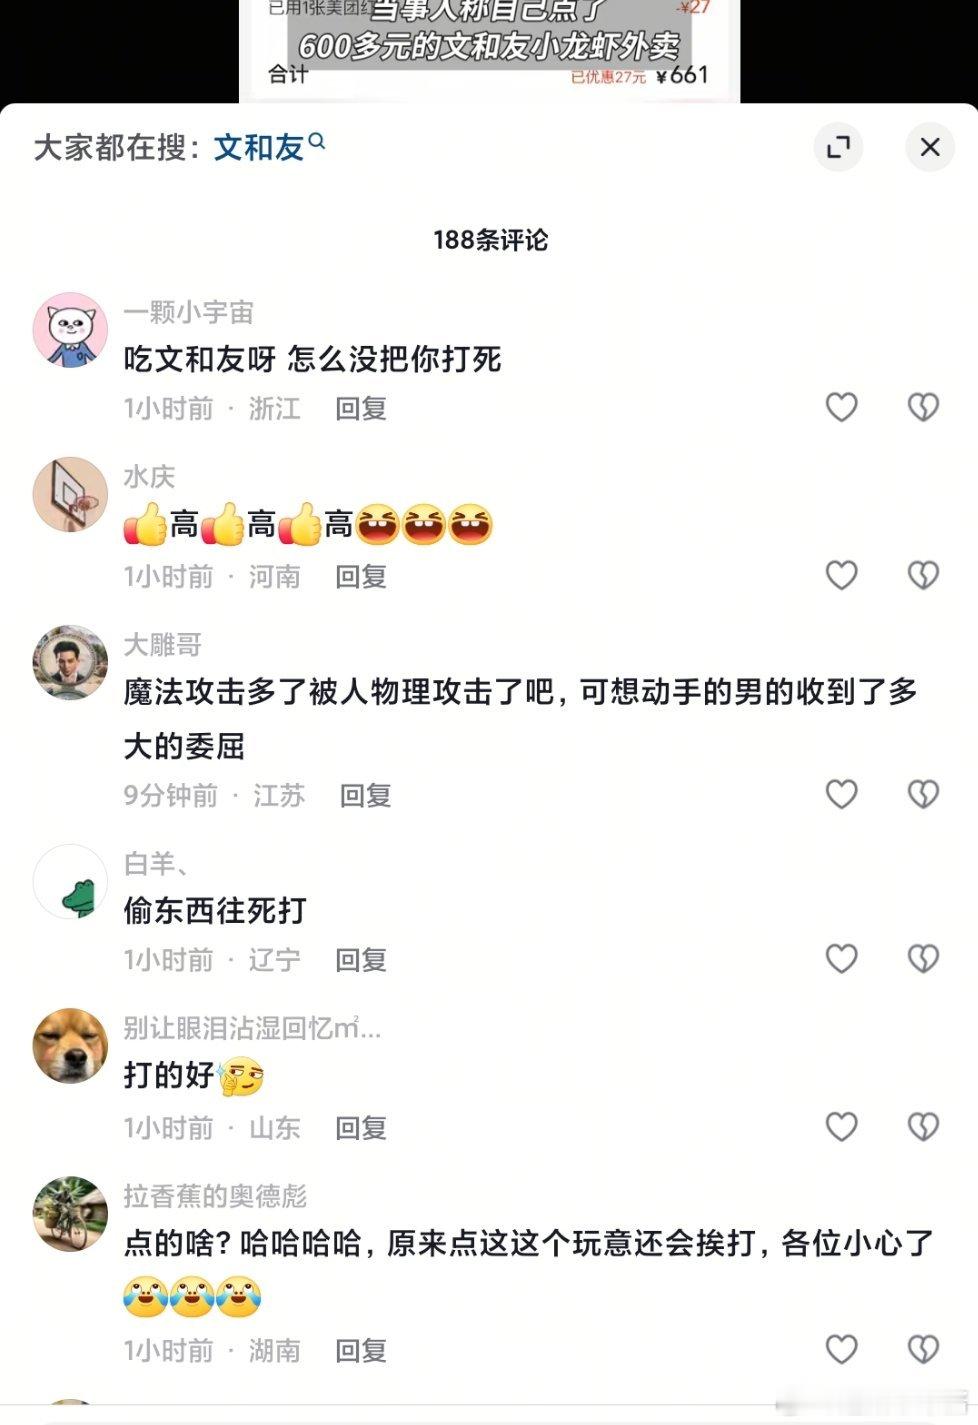Close the comments panel
The height and width of the screenshot is (1425, 978).
pyautogui.click(x=930, y=148)
